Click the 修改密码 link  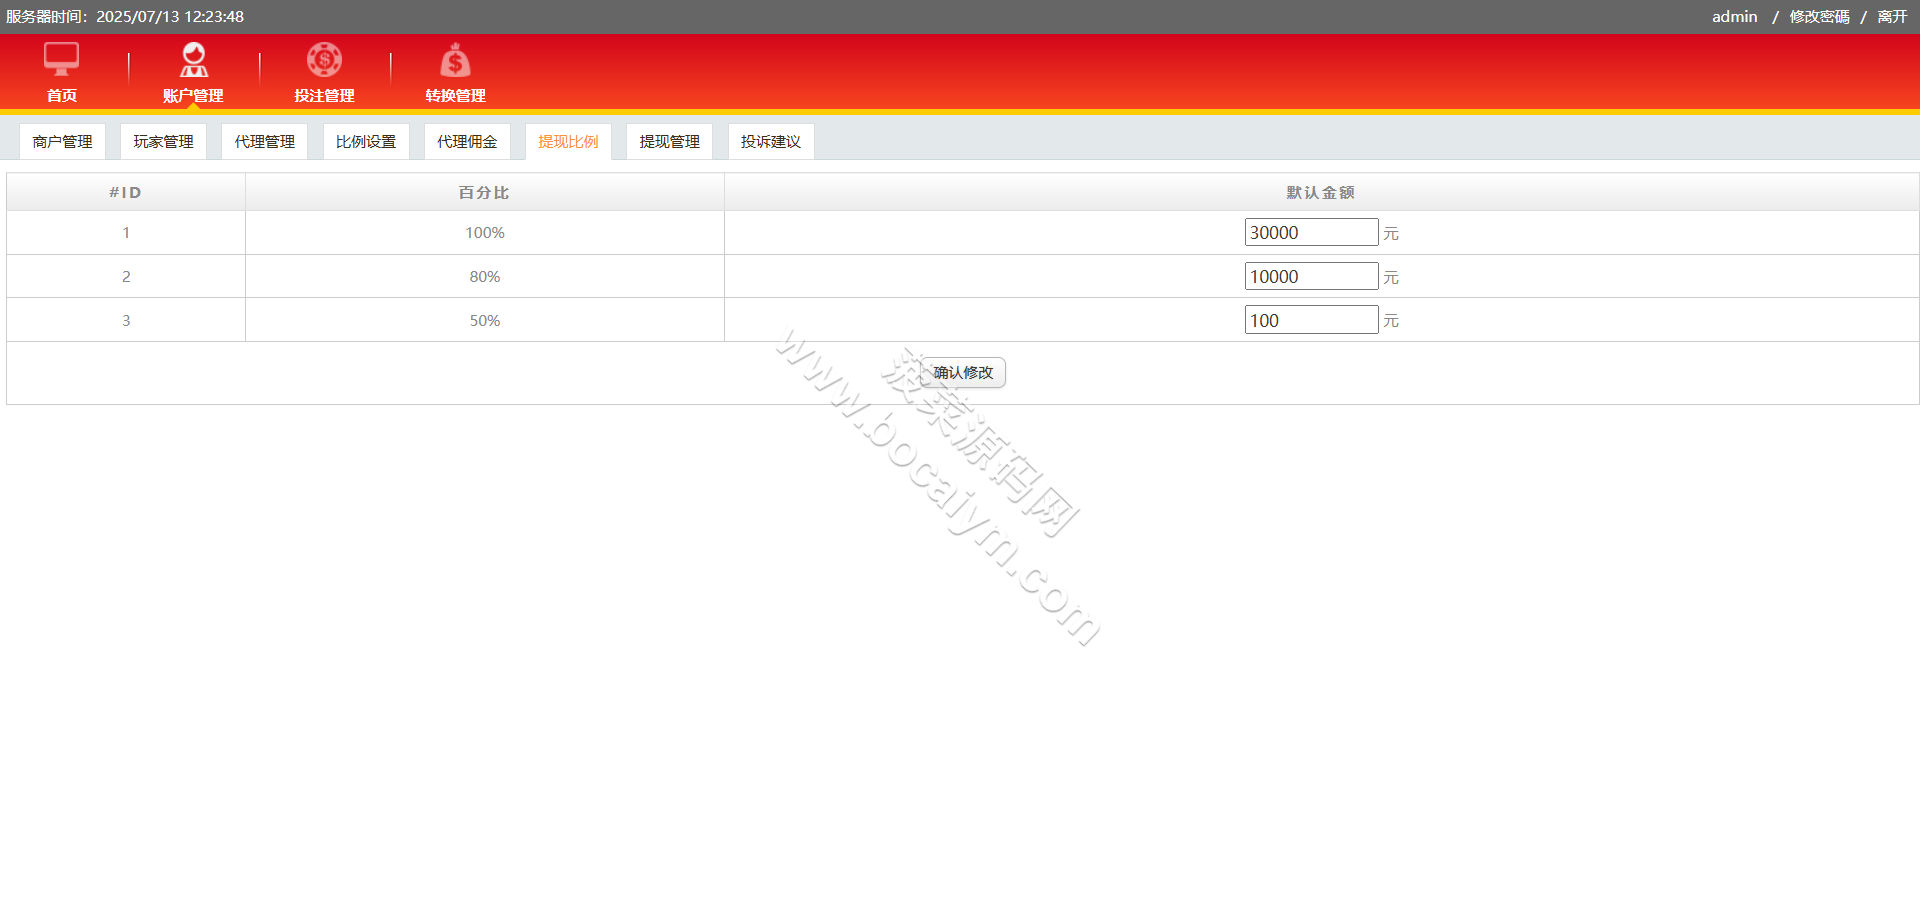coord(1819,16)
